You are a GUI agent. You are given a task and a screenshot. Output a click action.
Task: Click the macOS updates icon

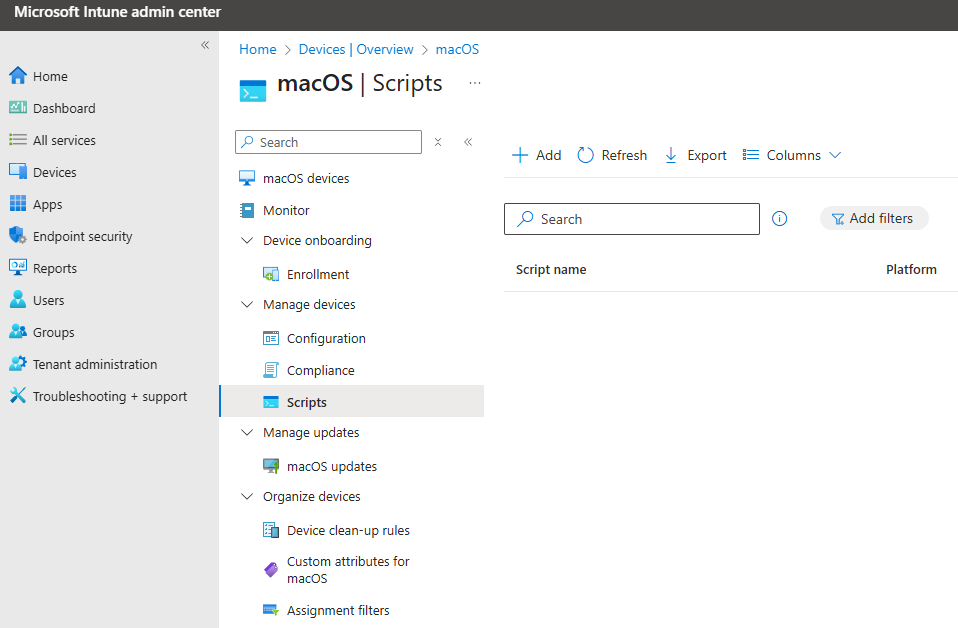pyautogui.click(x=271, y=466)
